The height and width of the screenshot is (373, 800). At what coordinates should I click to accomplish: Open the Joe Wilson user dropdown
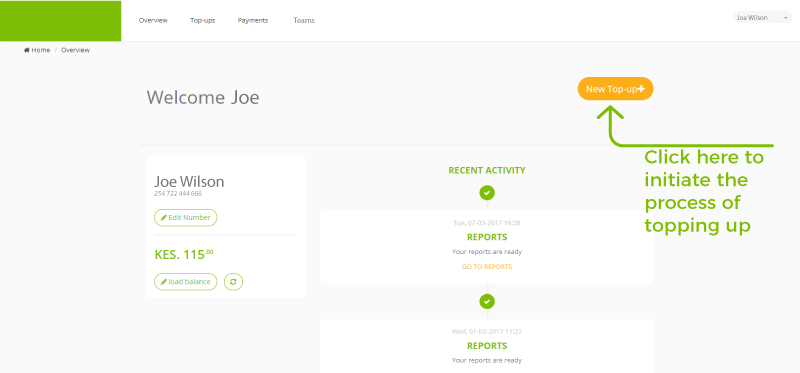[763, 17]
